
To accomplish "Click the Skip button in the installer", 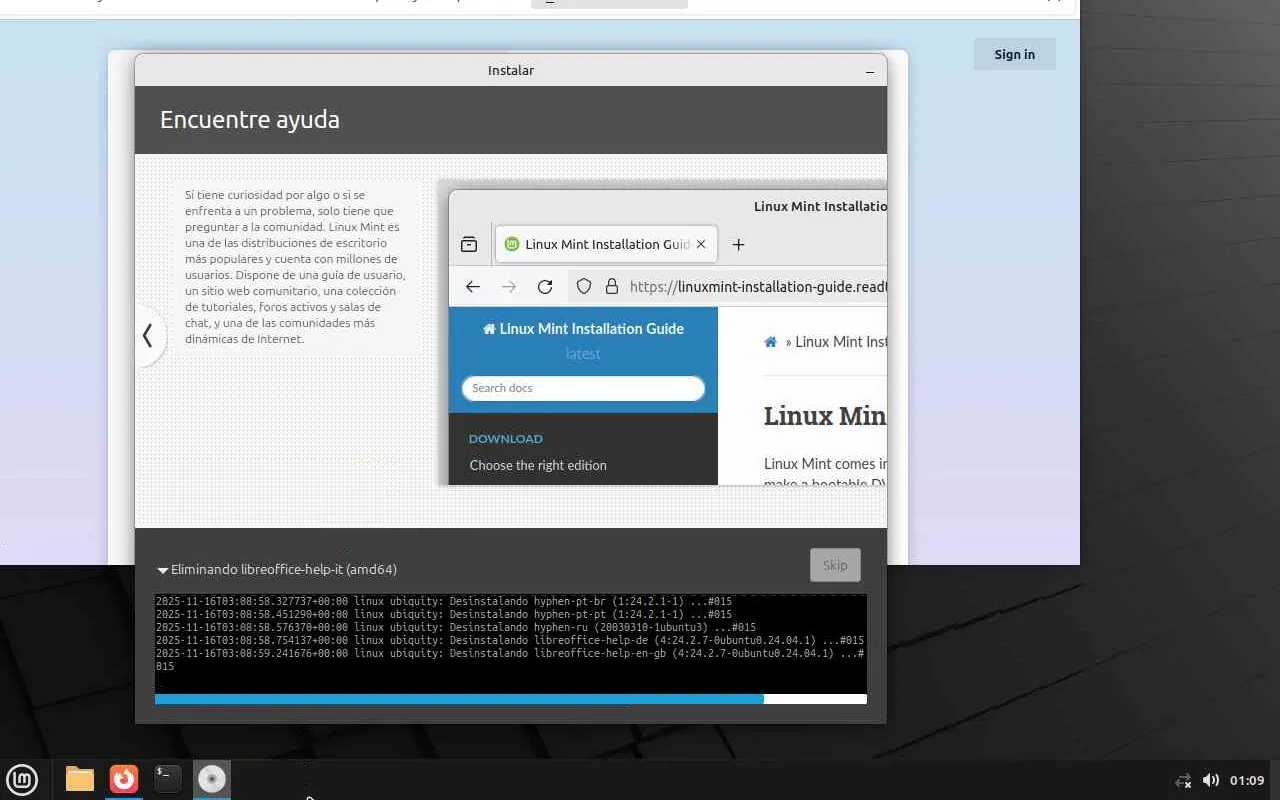I will [x=835, y=565].
